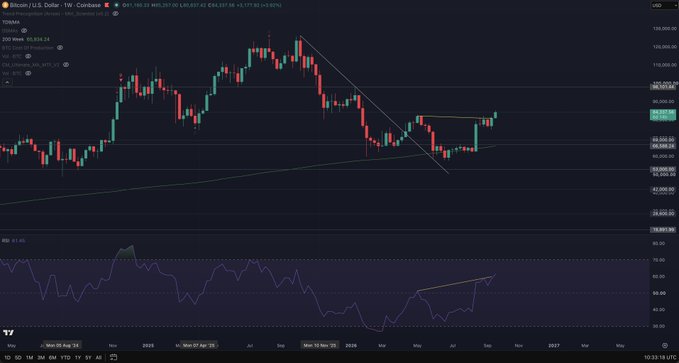Click the Mon 05 Aug '24 date marker
This screenshot has height=363, width=679.
[x=63, y=345]
